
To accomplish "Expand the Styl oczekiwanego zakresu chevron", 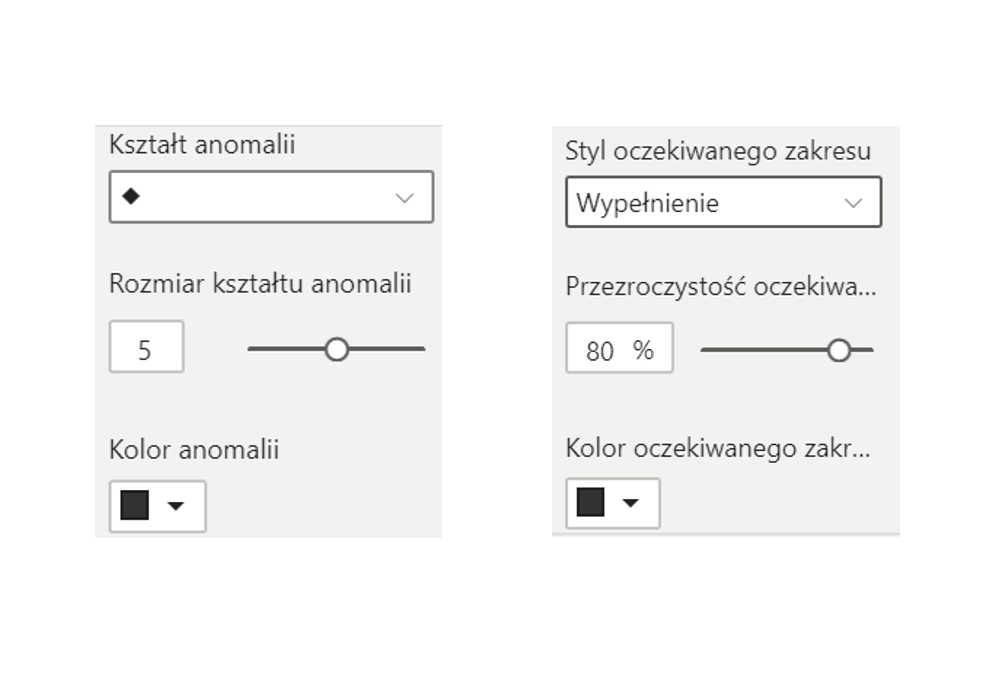I will pyautogui.click(x=853, y=203).
